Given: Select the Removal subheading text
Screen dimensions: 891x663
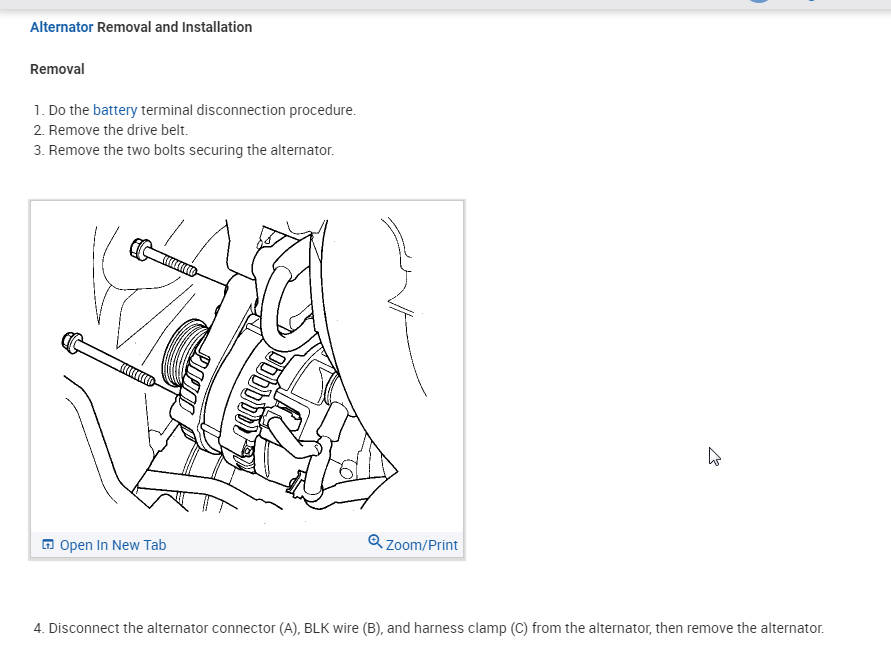Looking at the screenshot, I should click(x=57, y=69).
